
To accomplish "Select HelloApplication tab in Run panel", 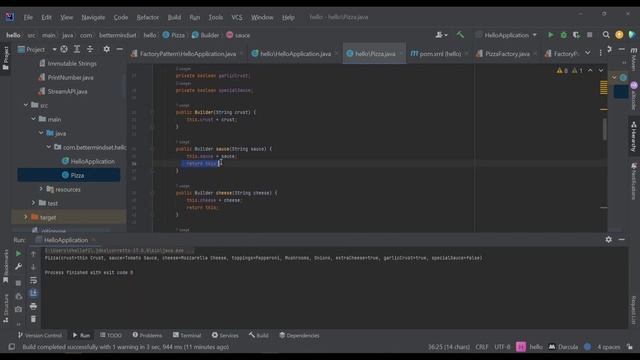I will [x=65, y=240].
